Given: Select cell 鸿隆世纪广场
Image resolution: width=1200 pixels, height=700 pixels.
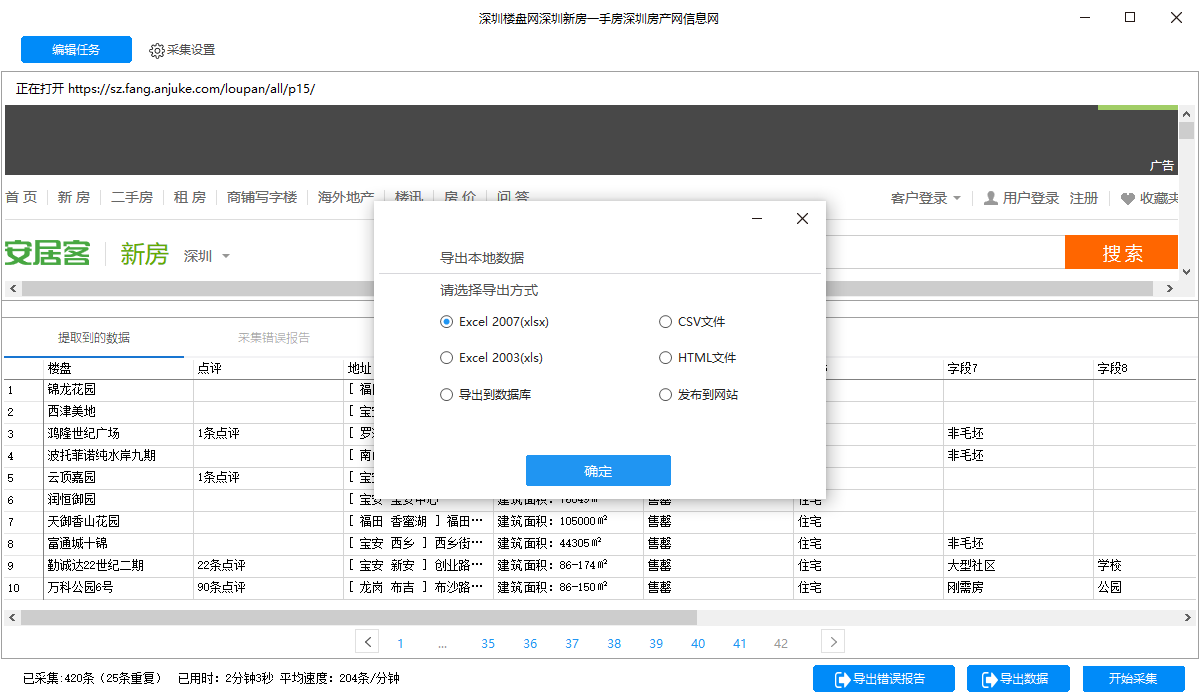Looking at the screenshot, I should pos(118,433).
